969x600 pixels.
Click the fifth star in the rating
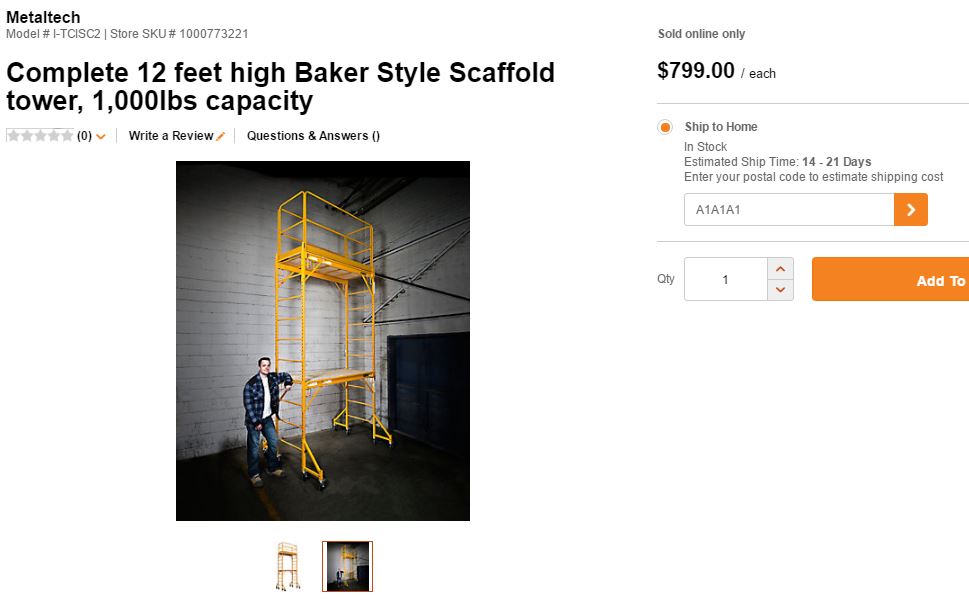67,136
